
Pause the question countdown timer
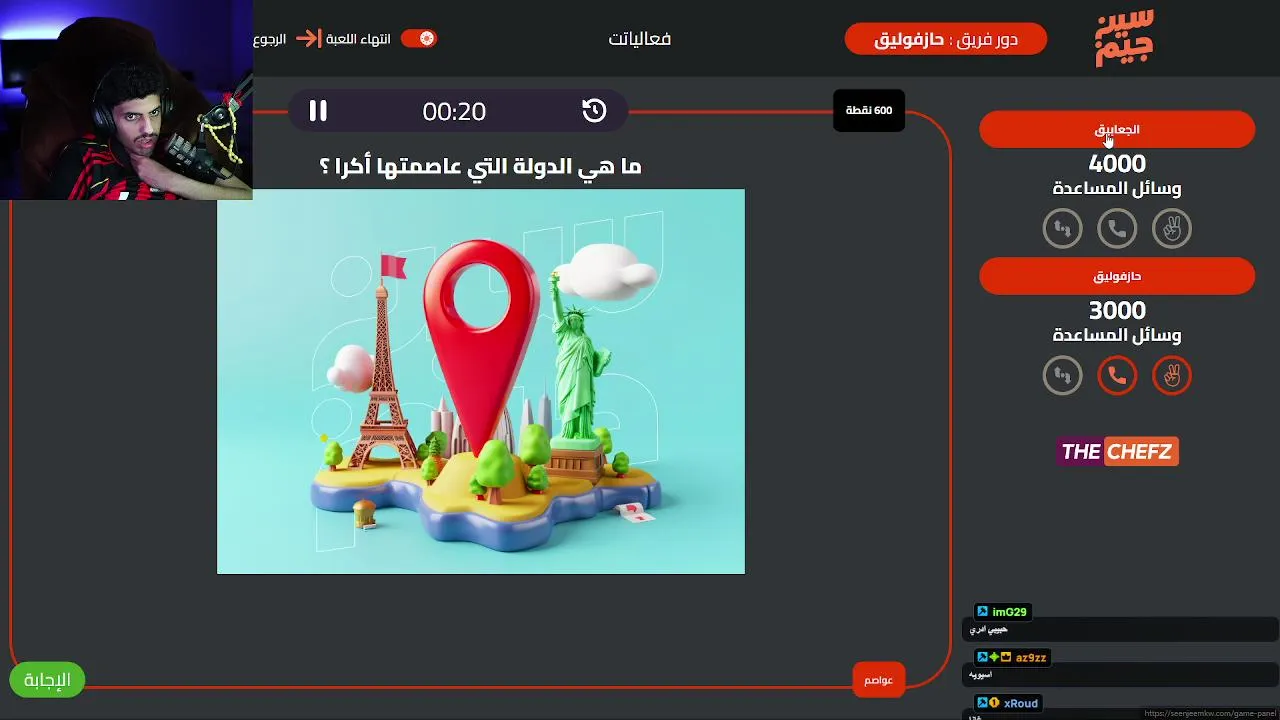click(318, 111)
